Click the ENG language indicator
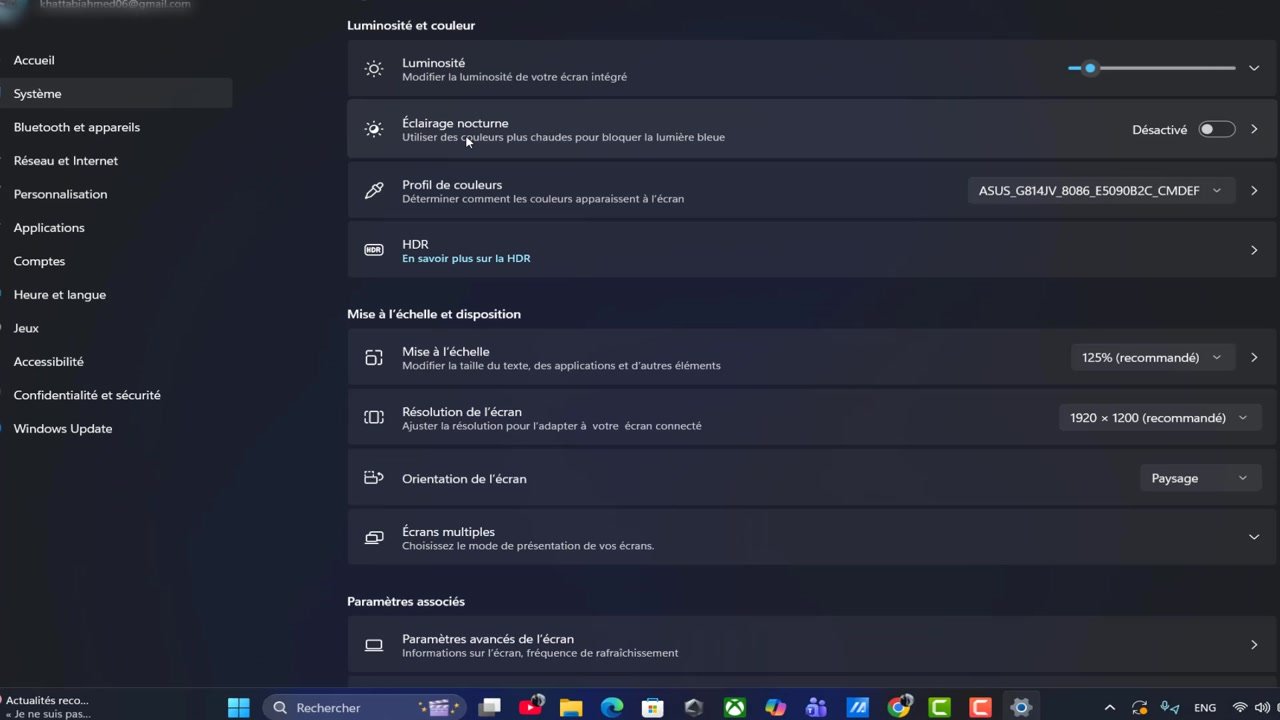Viewport: 1280px width, 720px height. coord(1205,708)
